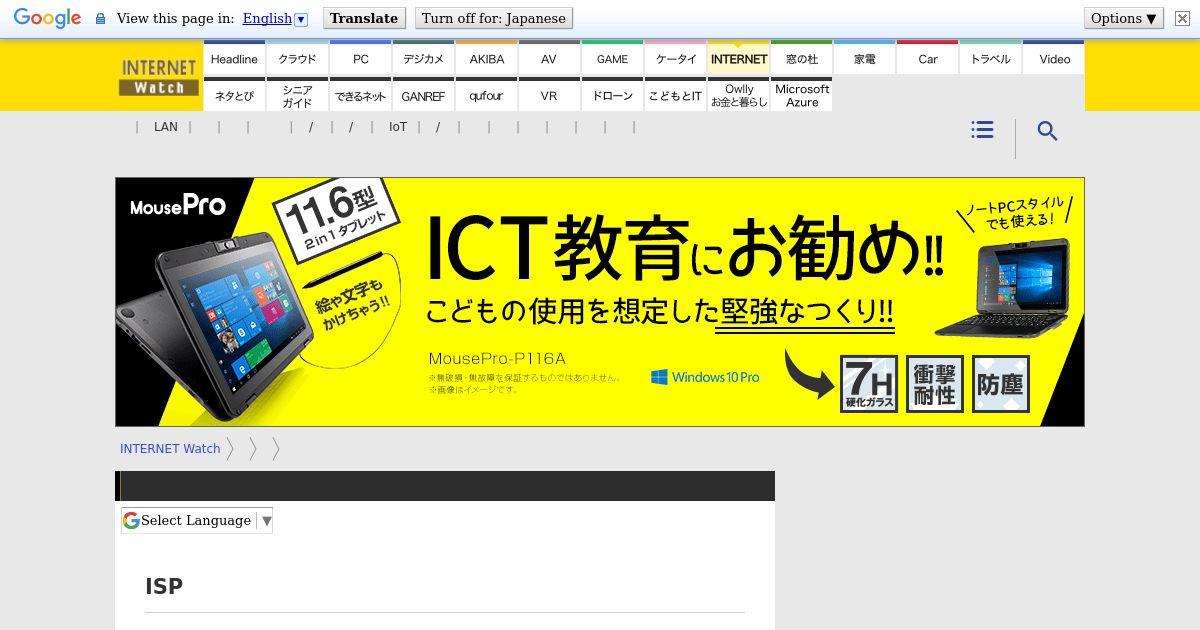Open the AKIBA tab

pos(486,58)
